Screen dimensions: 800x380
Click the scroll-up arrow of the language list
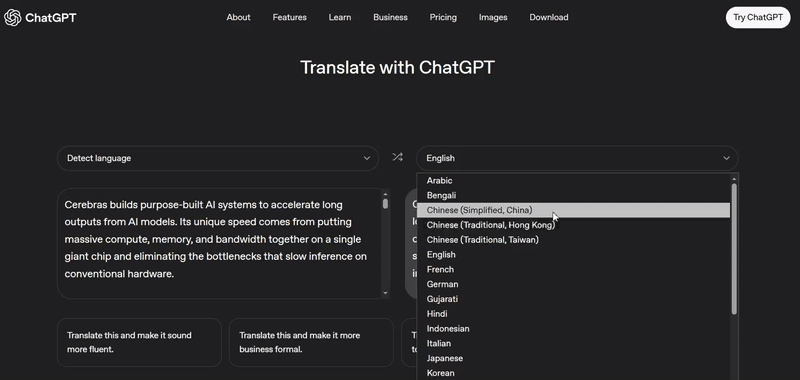[x=734, y=179]
